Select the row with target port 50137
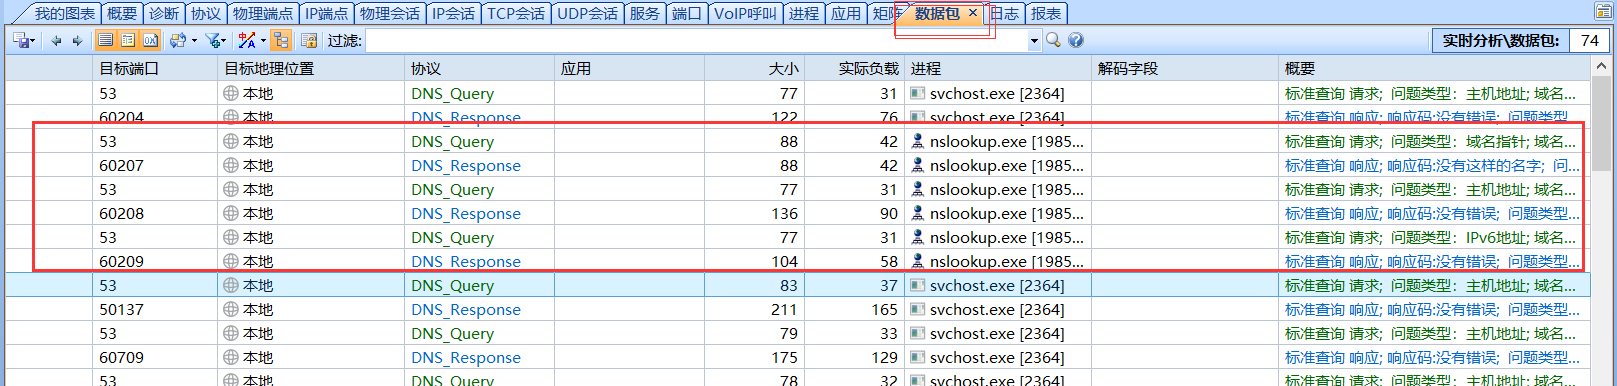This screenshot has height=386, width=1617. [x=797, y=309]
